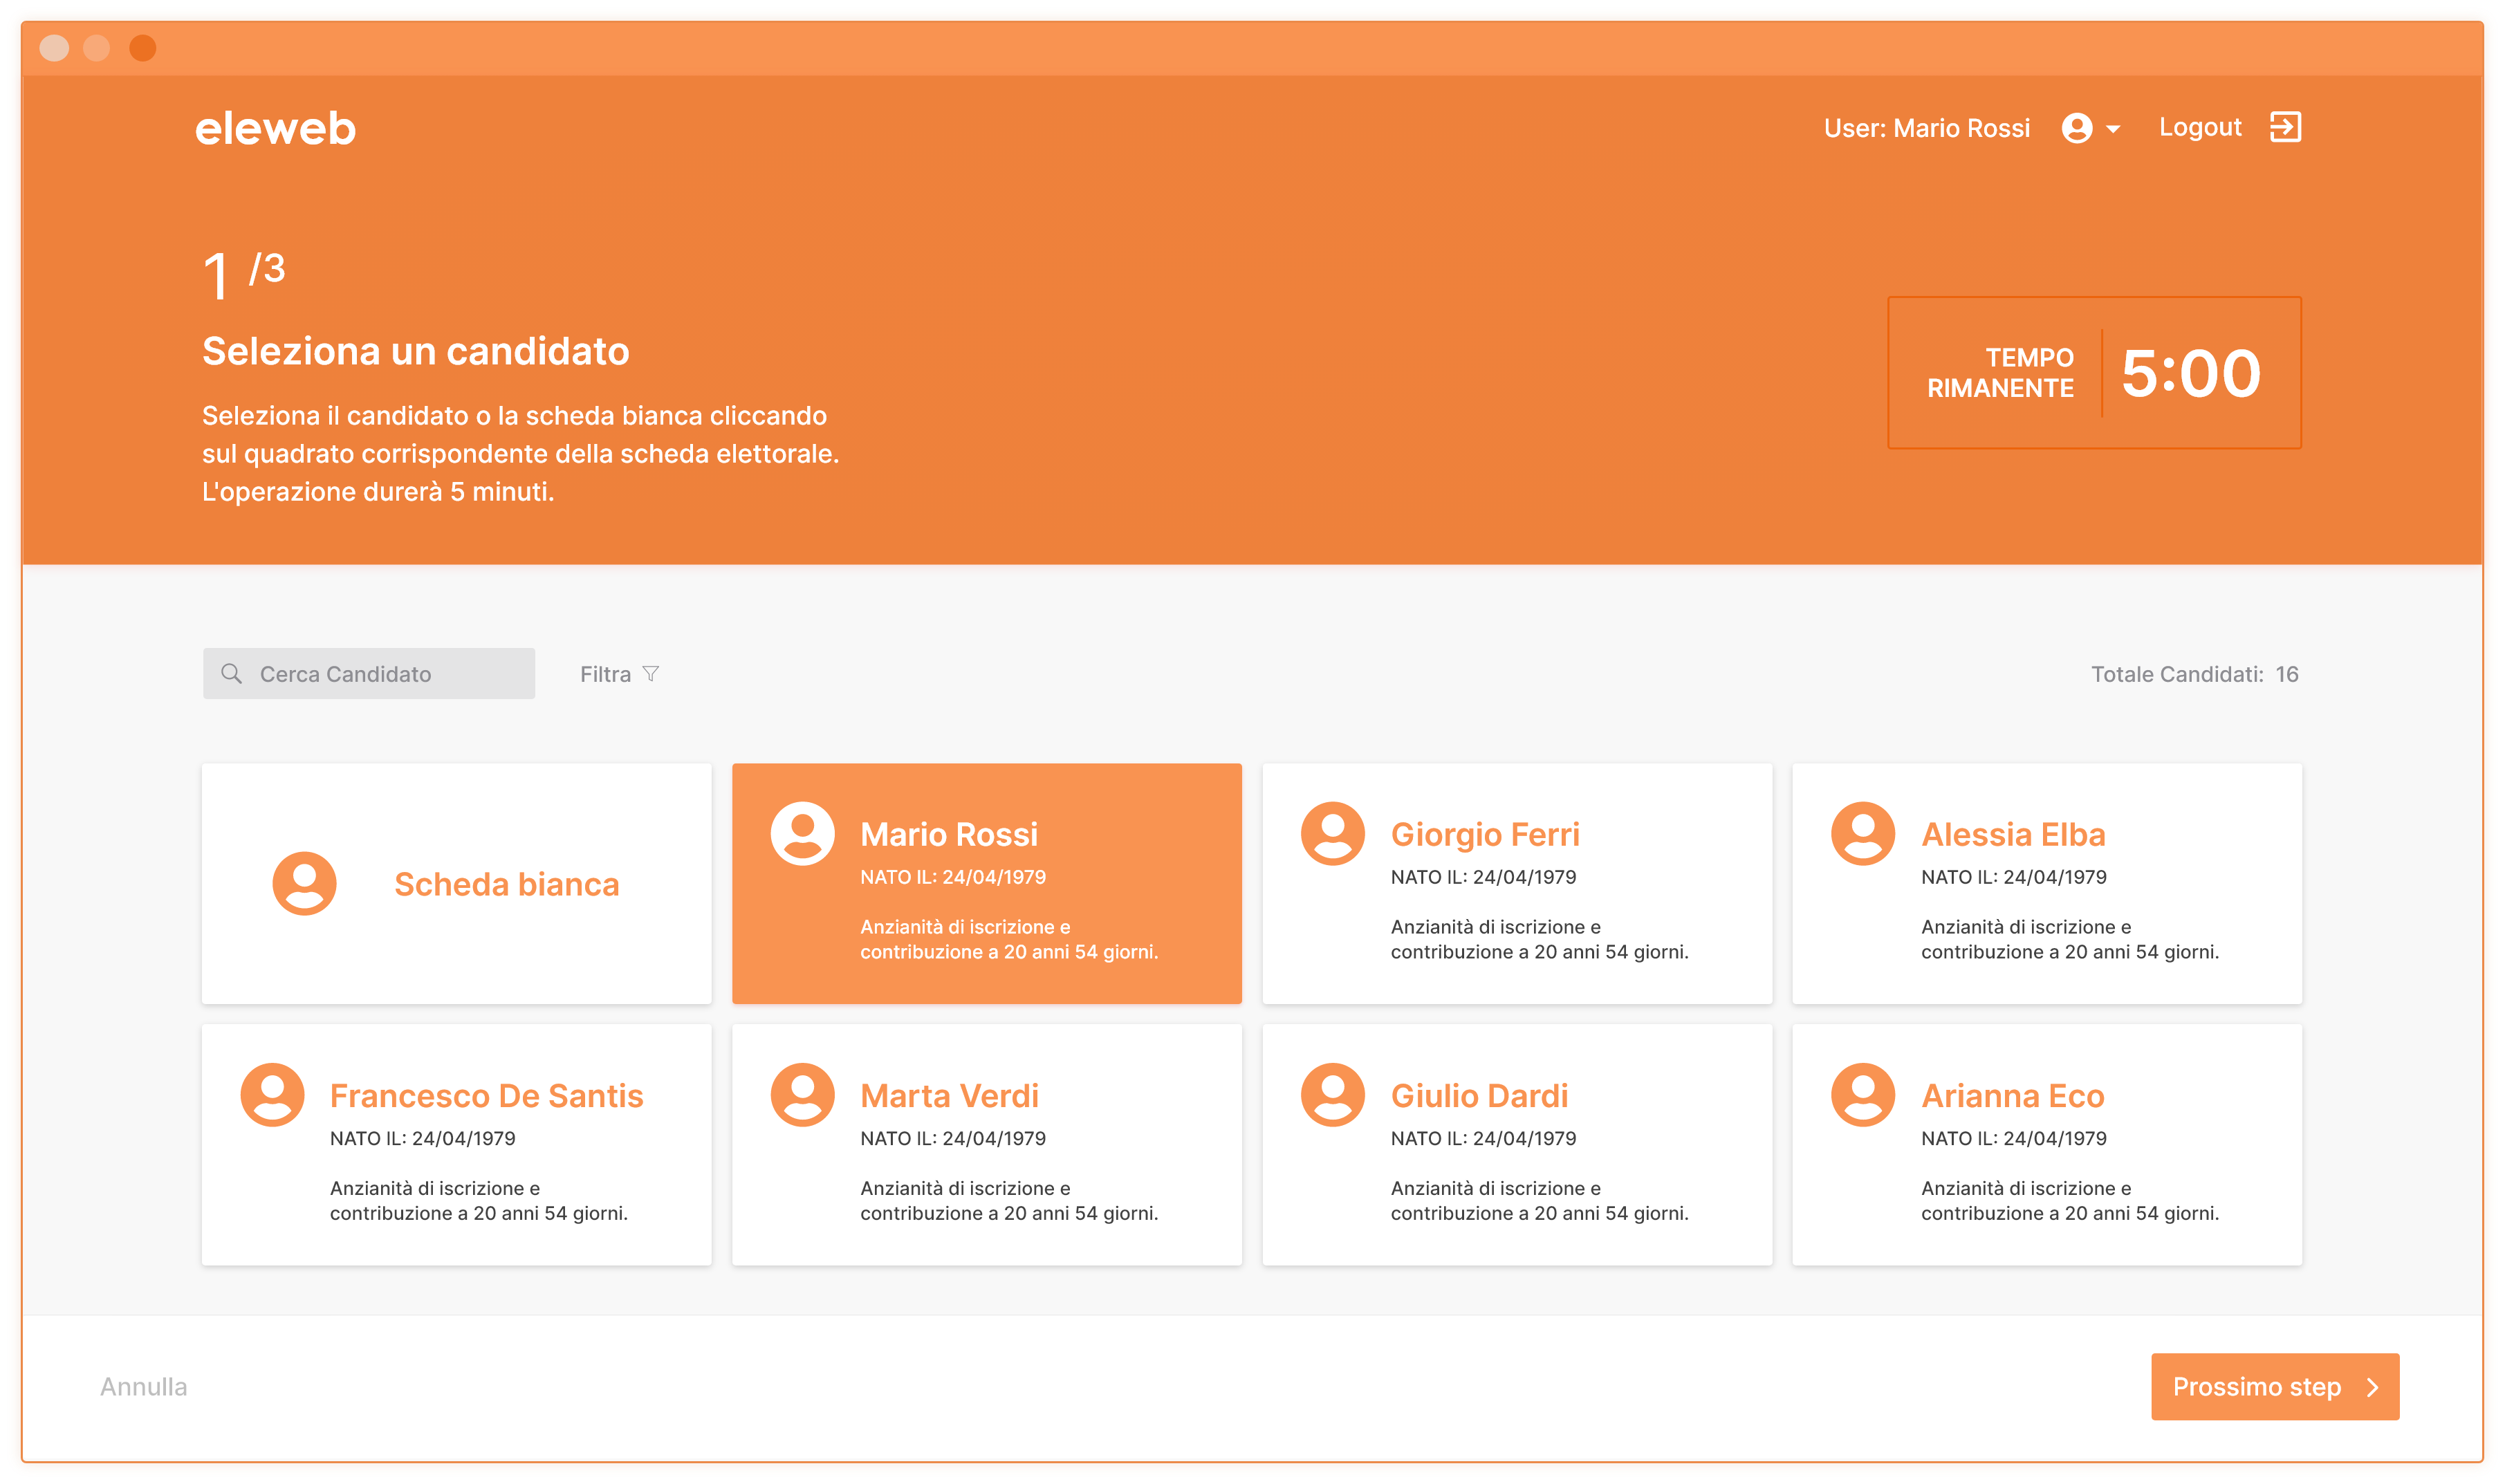
Task: Click Giulio Dardi avatar icon
Action: tap(1332, 1094)
